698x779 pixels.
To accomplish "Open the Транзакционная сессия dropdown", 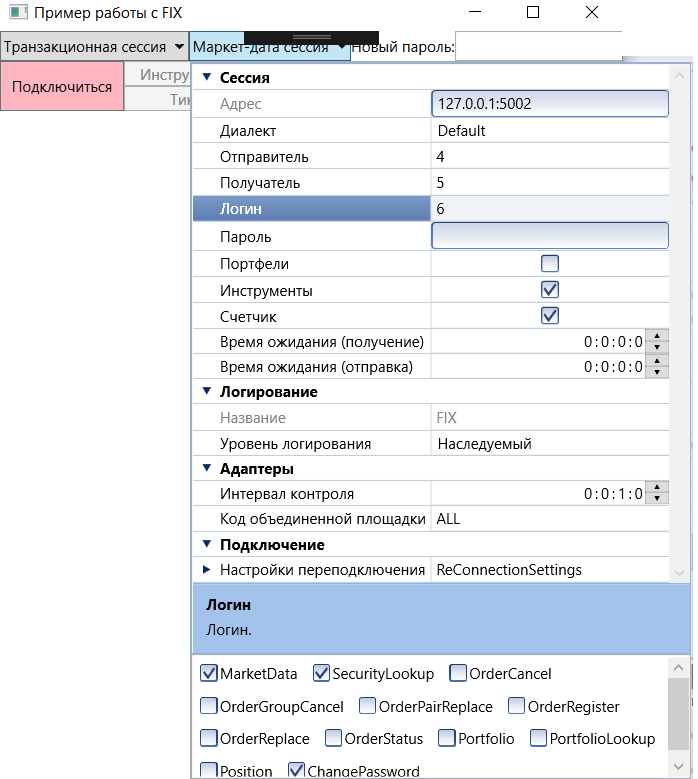I will [94, 47].
